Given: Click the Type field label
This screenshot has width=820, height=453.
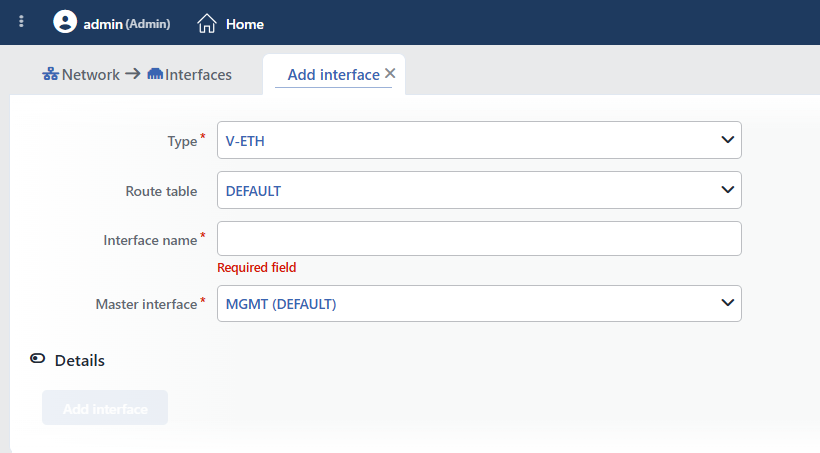Looking at the screenshot, I should [x=182, y=141].
